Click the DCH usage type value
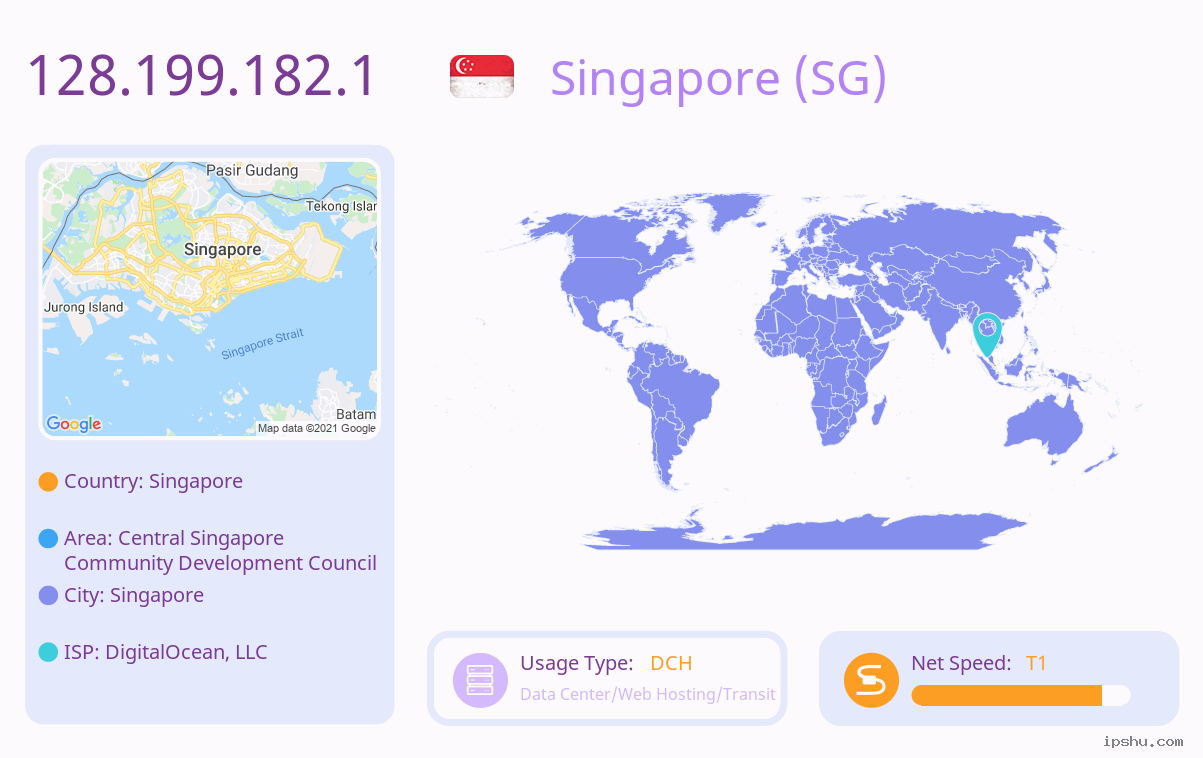The height and width of the screenshot is (758, 1203). tap(671, 663)
